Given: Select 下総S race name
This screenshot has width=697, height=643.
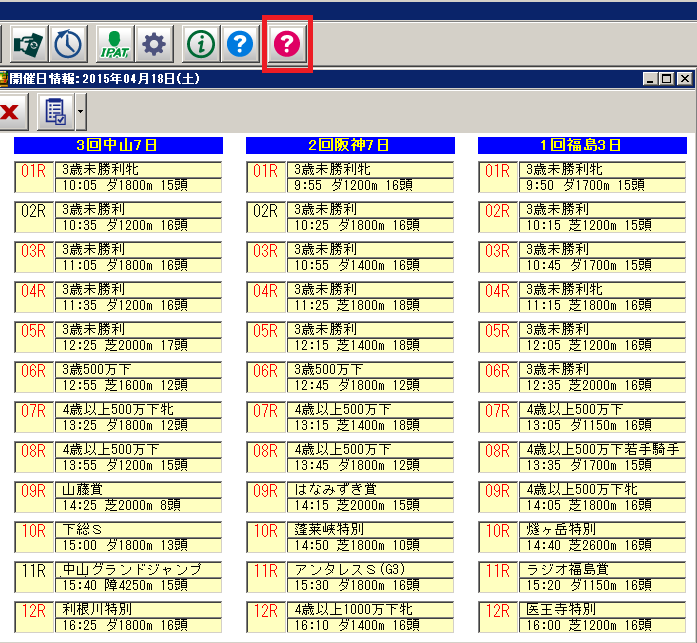Looking at the screenshot, I should pos(138,529).
